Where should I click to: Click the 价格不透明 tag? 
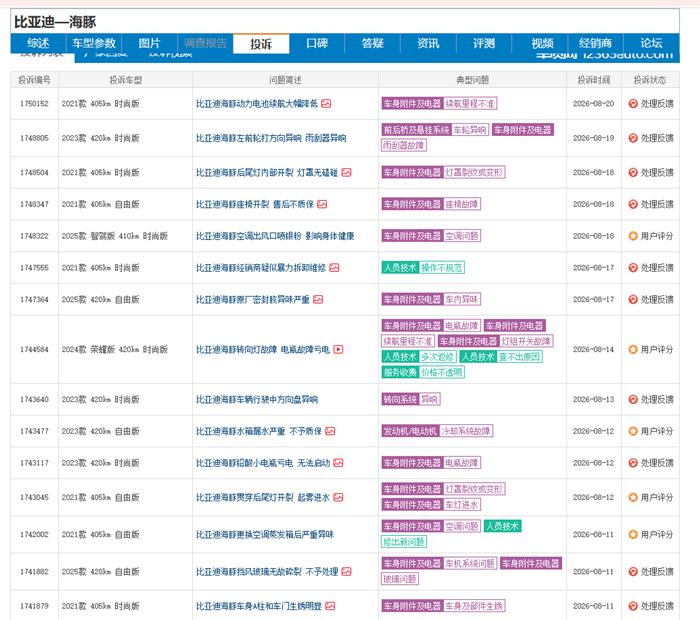click(442, 372)
